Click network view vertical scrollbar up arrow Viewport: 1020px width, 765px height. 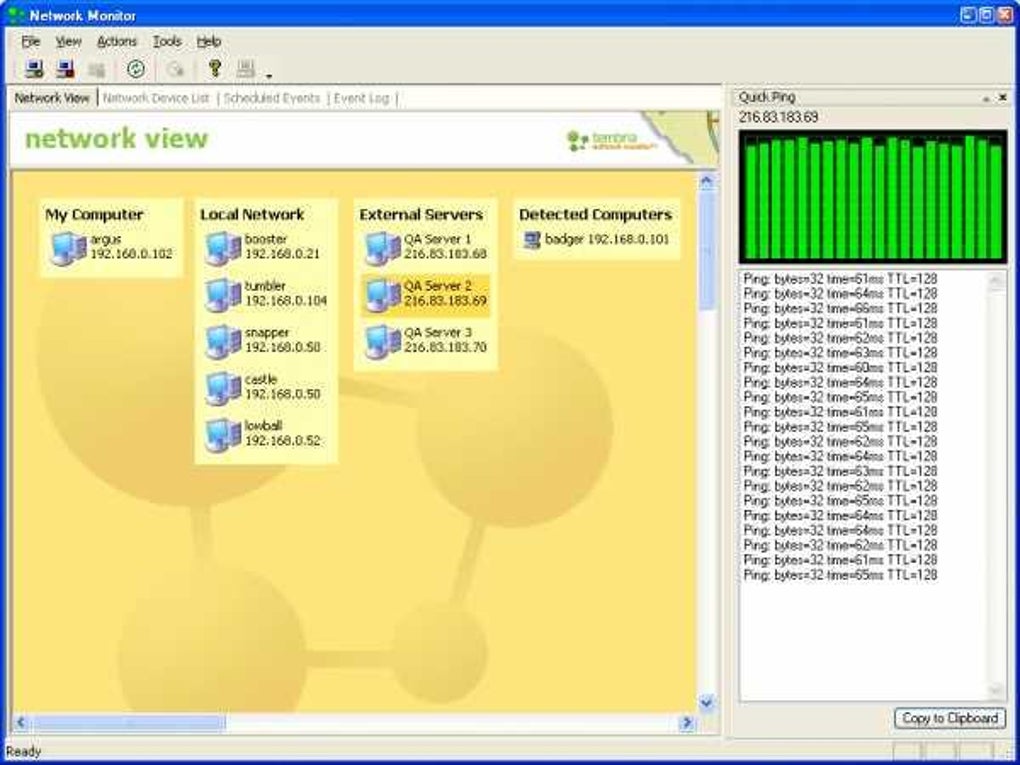pyautogui.click(x=707, y=181)
